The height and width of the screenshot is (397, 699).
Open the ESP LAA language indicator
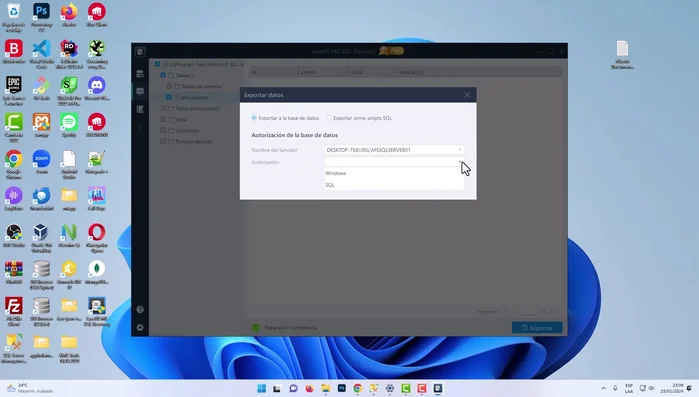tap(629, 389)
